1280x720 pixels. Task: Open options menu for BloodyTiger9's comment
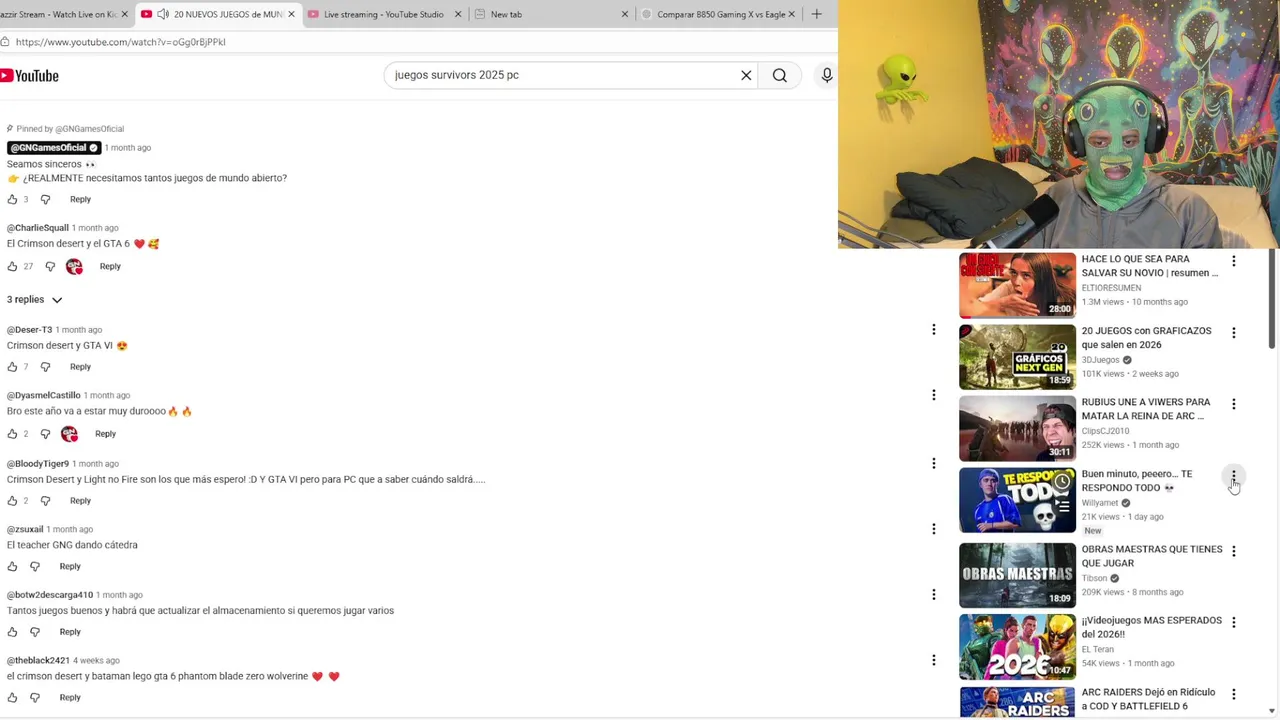(x=934, y=463)
